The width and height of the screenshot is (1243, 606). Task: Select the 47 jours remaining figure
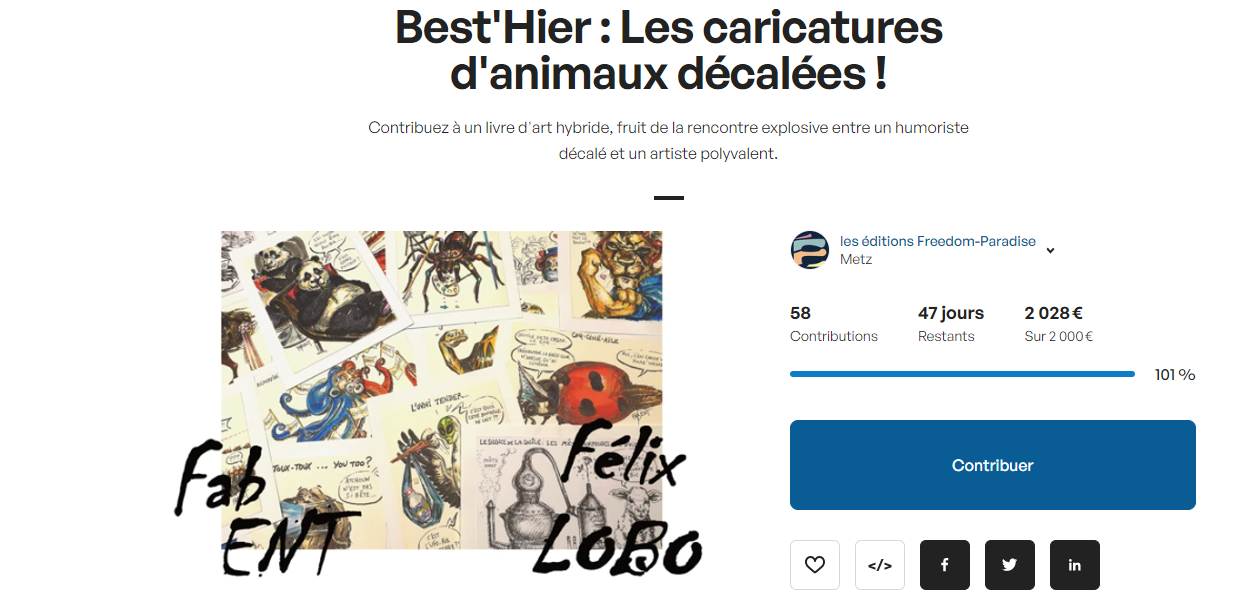click(x=951, y=313)
